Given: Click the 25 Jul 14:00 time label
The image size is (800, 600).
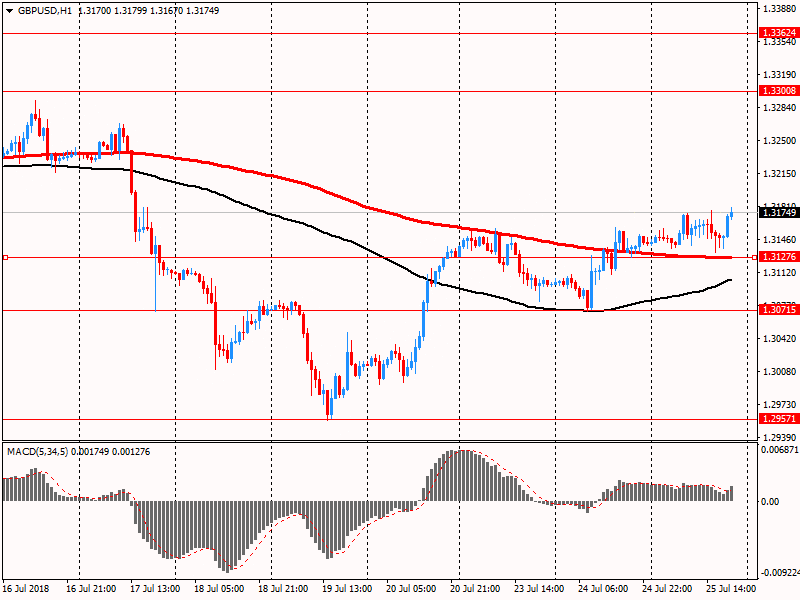Looking at the screenshot, I should [731, 589].
